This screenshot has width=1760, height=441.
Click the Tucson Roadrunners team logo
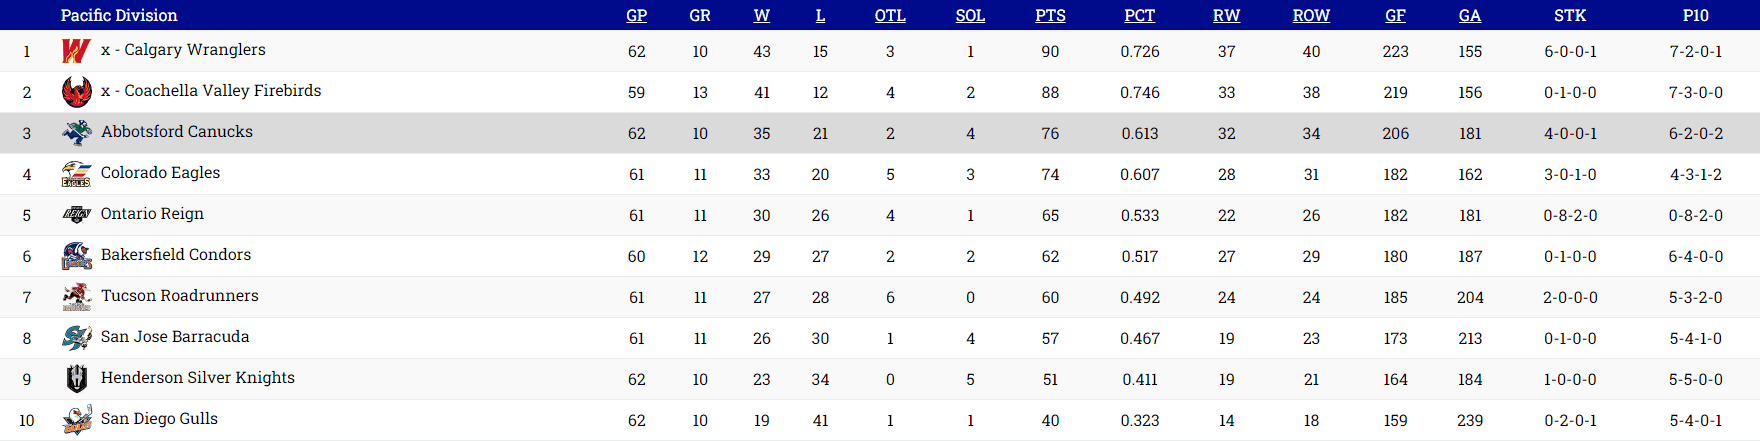pos(76,297)
